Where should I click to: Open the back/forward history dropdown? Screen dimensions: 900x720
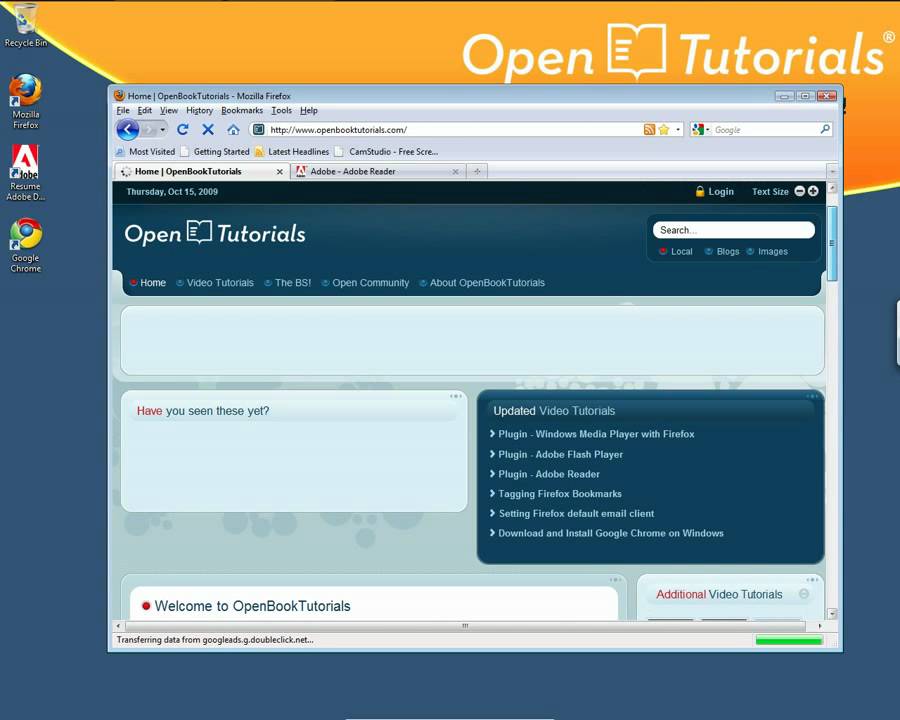163,130
